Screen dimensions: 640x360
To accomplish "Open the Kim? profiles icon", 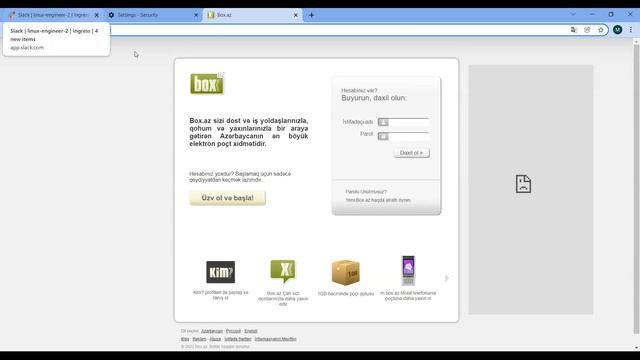I will [x=220, y=272].
